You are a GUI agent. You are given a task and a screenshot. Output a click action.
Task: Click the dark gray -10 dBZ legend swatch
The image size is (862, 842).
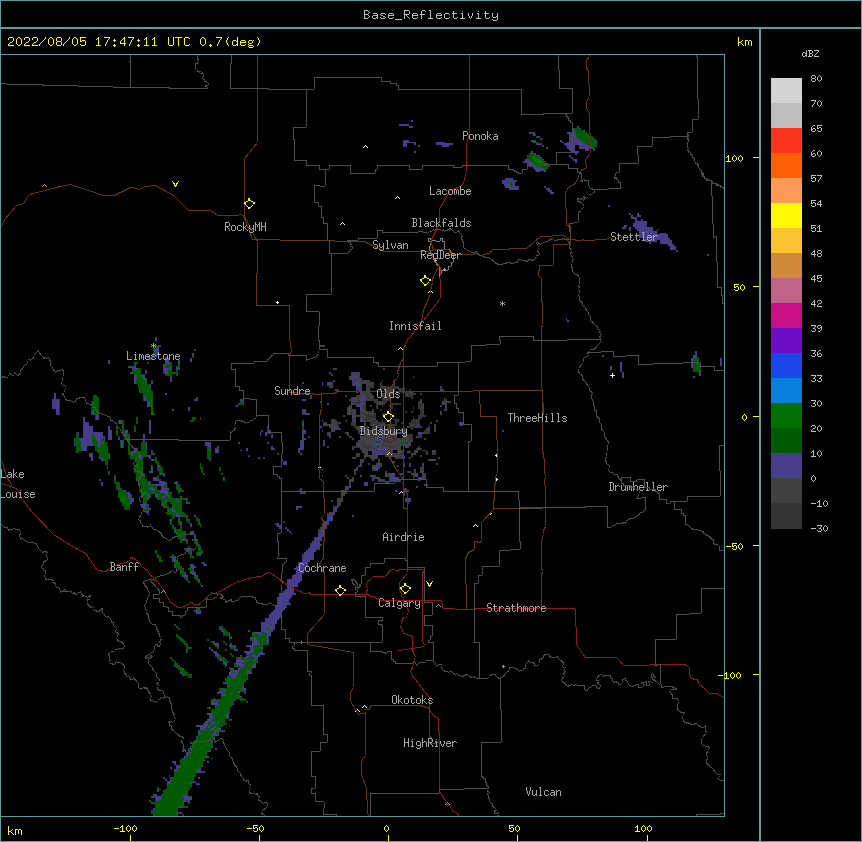[786, 516]
